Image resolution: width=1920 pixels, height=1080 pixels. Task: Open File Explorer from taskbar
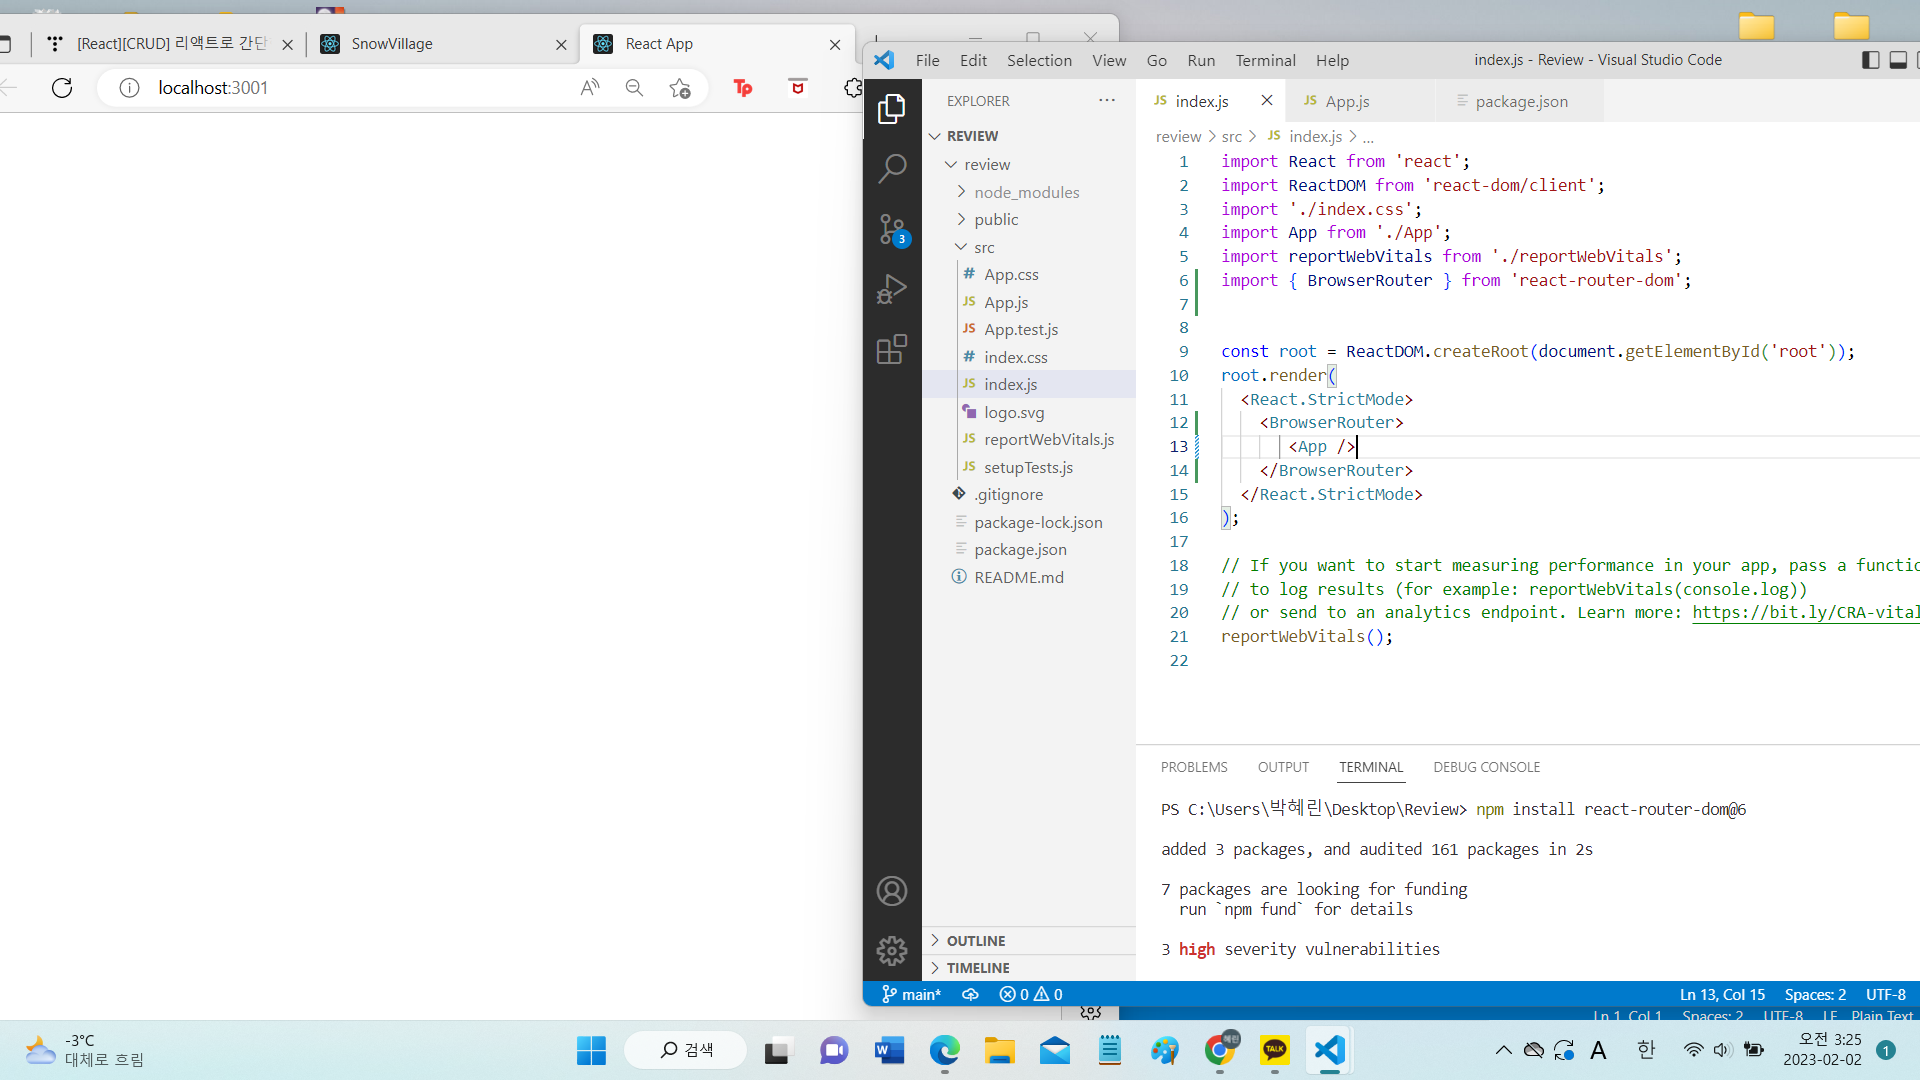(999, 1050)
